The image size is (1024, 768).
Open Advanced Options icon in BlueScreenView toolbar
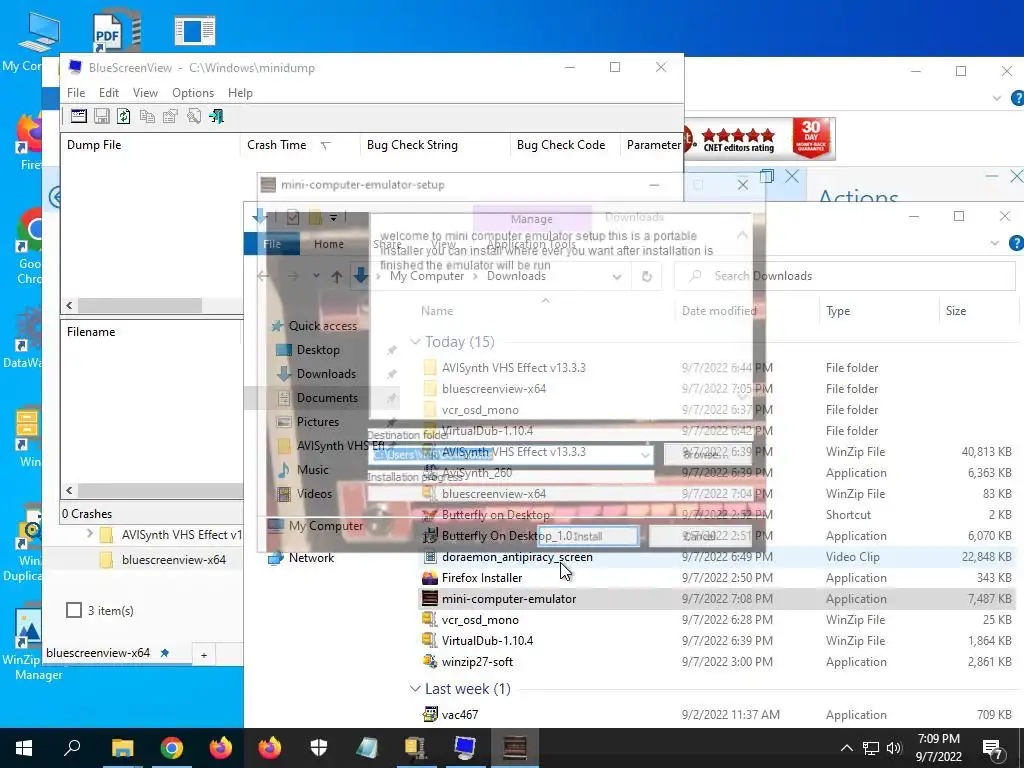[x=79, y=116]
